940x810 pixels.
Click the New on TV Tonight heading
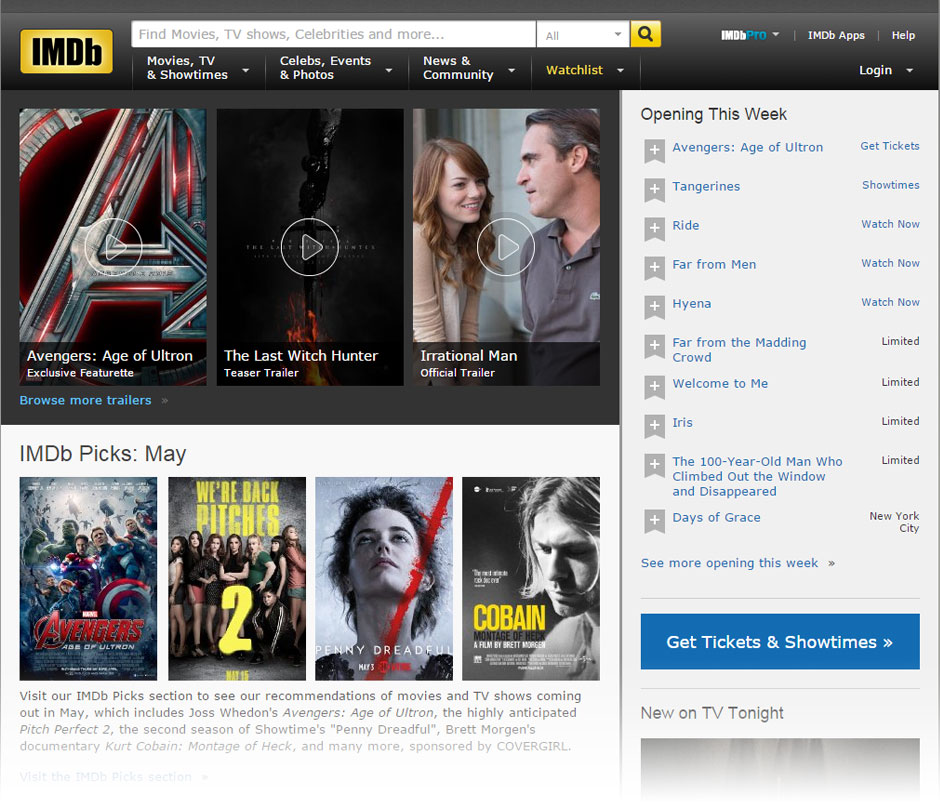(x=712, y=713)
